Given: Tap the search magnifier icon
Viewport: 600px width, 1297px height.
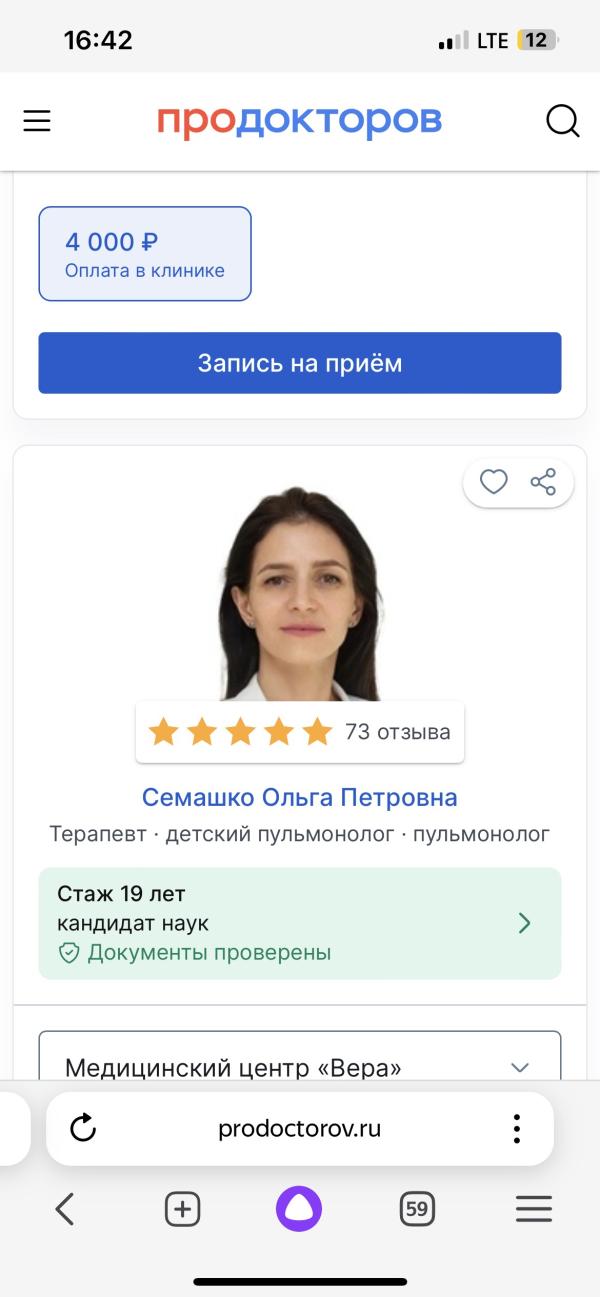Looking at the screenshot, I should pyautogui.click(x=563, y=121).
